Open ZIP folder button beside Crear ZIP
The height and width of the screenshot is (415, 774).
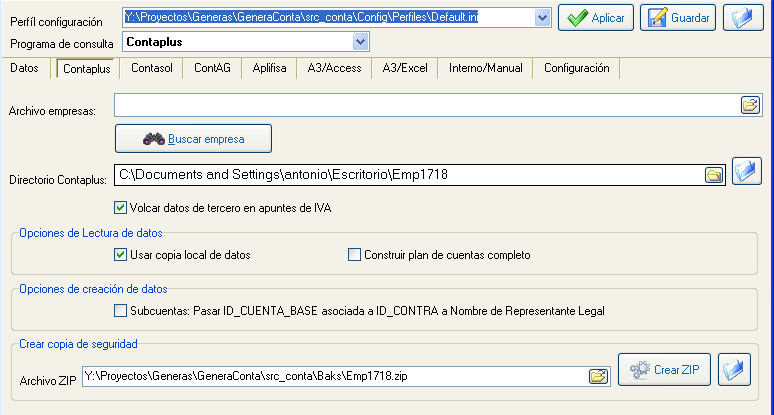click(734, 370)
